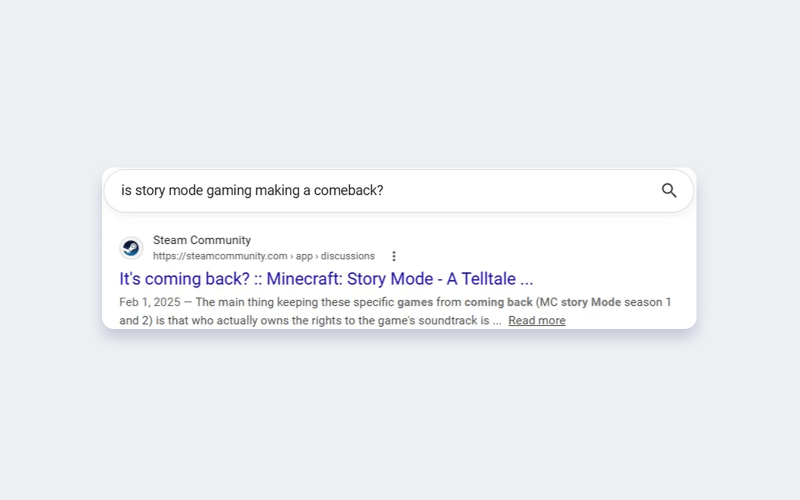Image resolution: width=800 pixels, height=500 pixels.
Task: Click the bold "games" word in snippet
Action: pyautogui.click(x=415, y=302)
